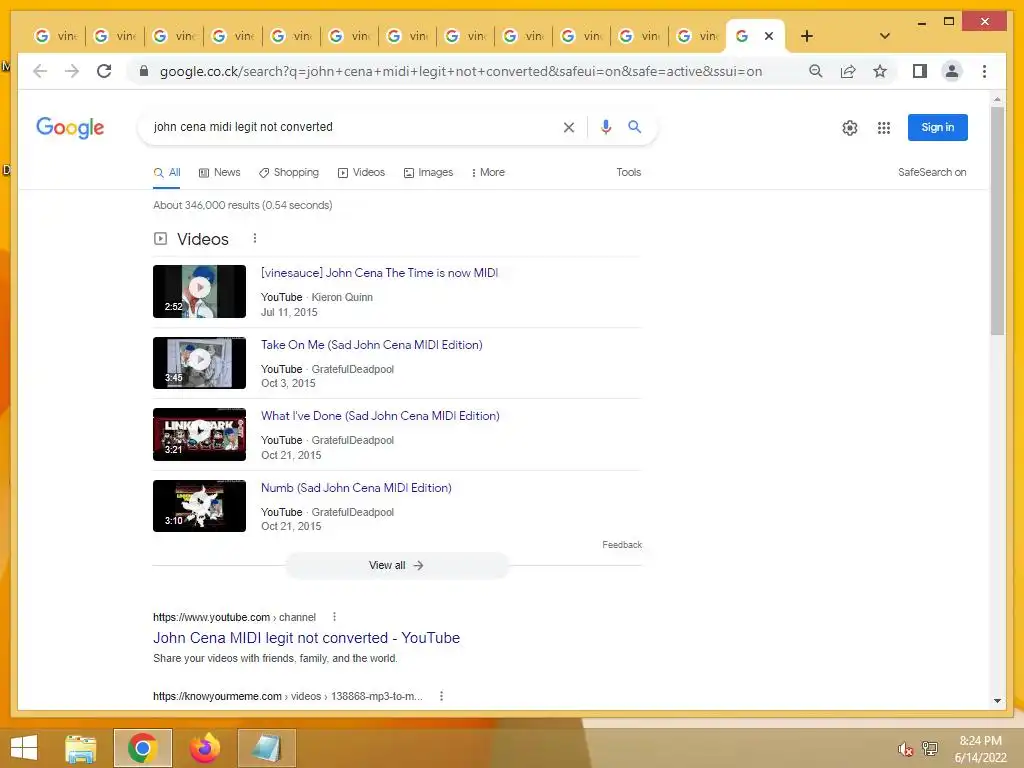Share this page using the share icon
Image resolution: width=1024 pixels, height=768 pixels.
coord(848,71)
